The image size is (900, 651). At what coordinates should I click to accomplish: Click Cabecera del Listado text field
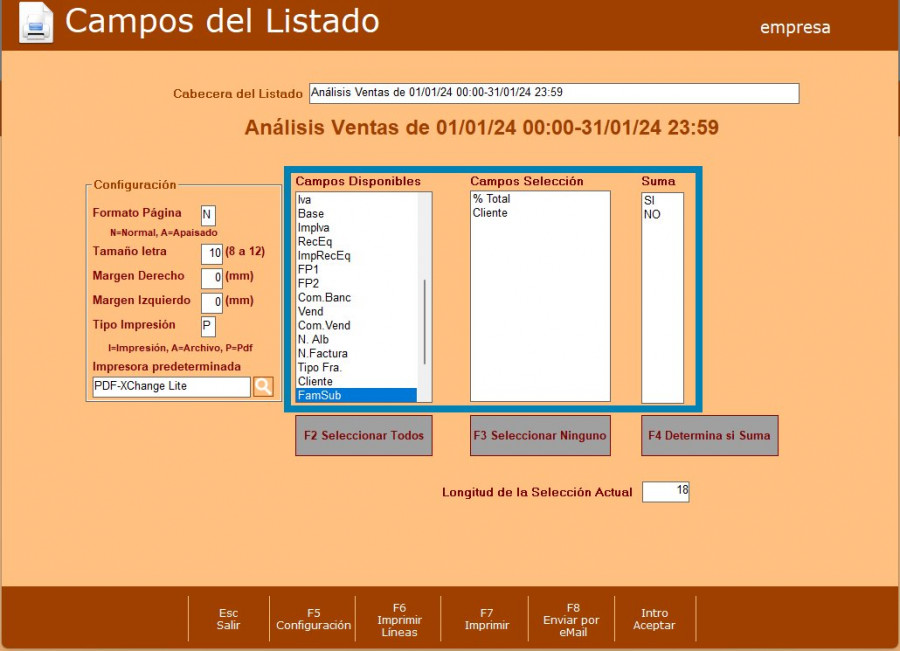[x=553, y=93]
